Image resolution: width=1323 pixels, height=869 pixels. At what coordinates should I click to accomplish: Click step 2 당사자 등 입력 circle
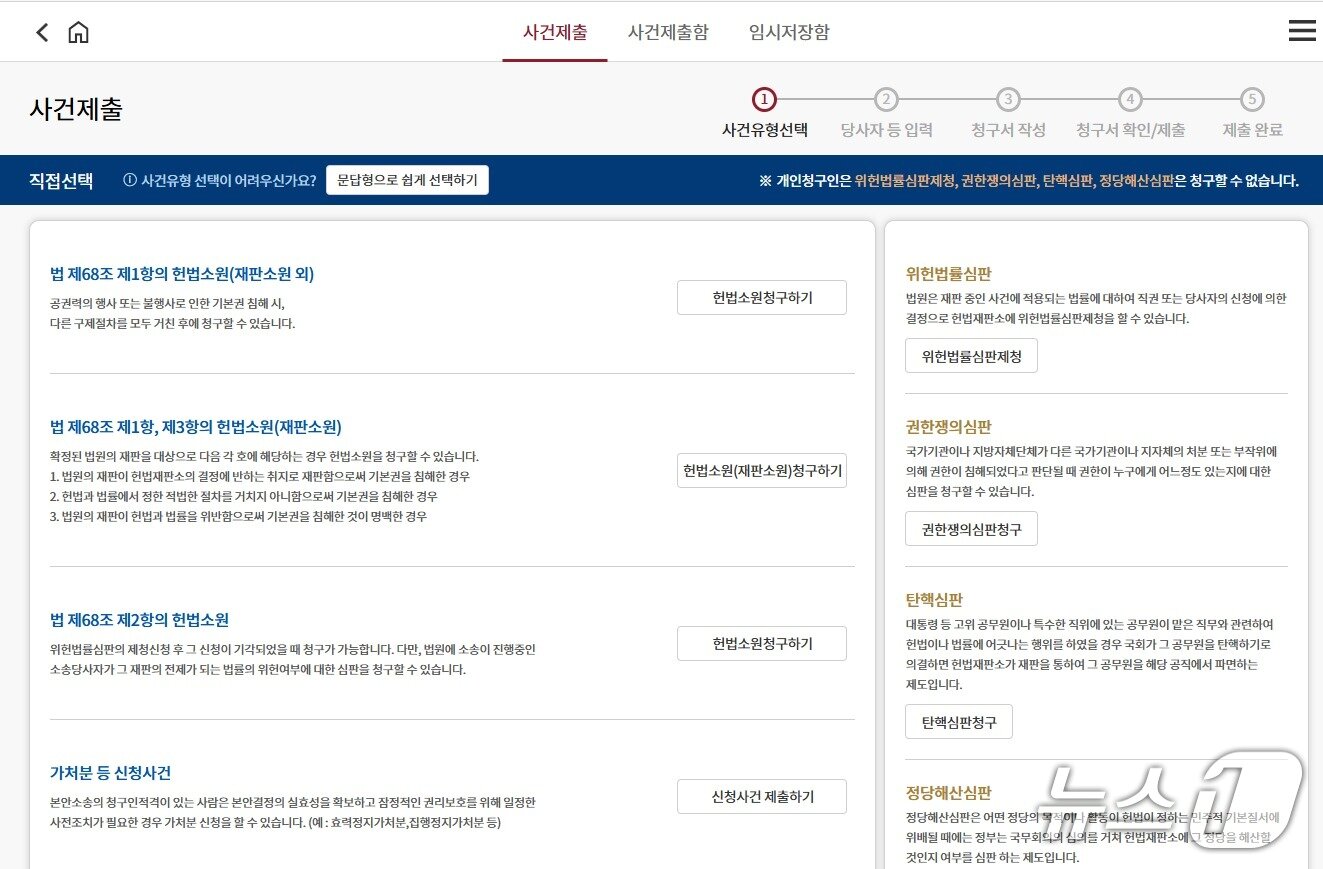[x=886, y=100]
